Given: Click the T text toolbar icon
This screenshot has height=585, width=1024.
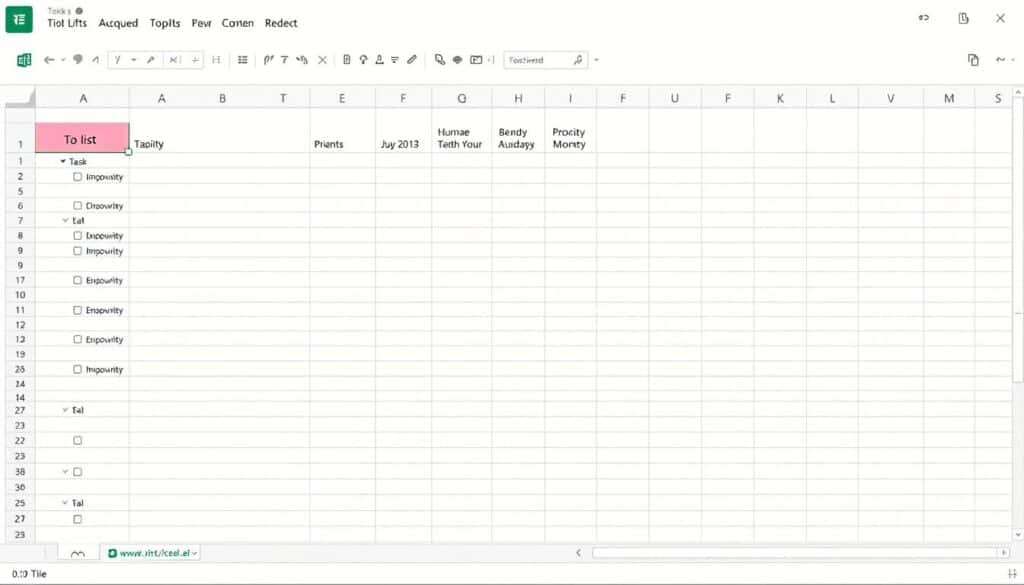Looking at the screenshot, I should coord(285,60).
